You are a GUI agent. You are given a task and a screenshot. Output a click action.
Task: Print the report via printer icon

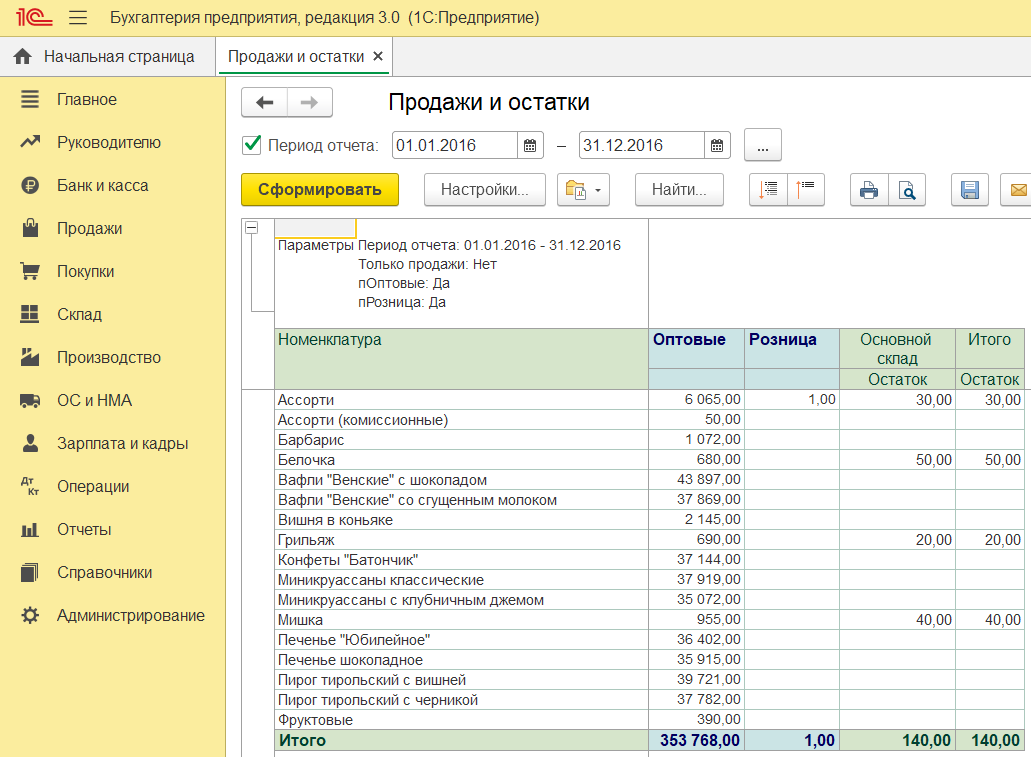(869, 189)
